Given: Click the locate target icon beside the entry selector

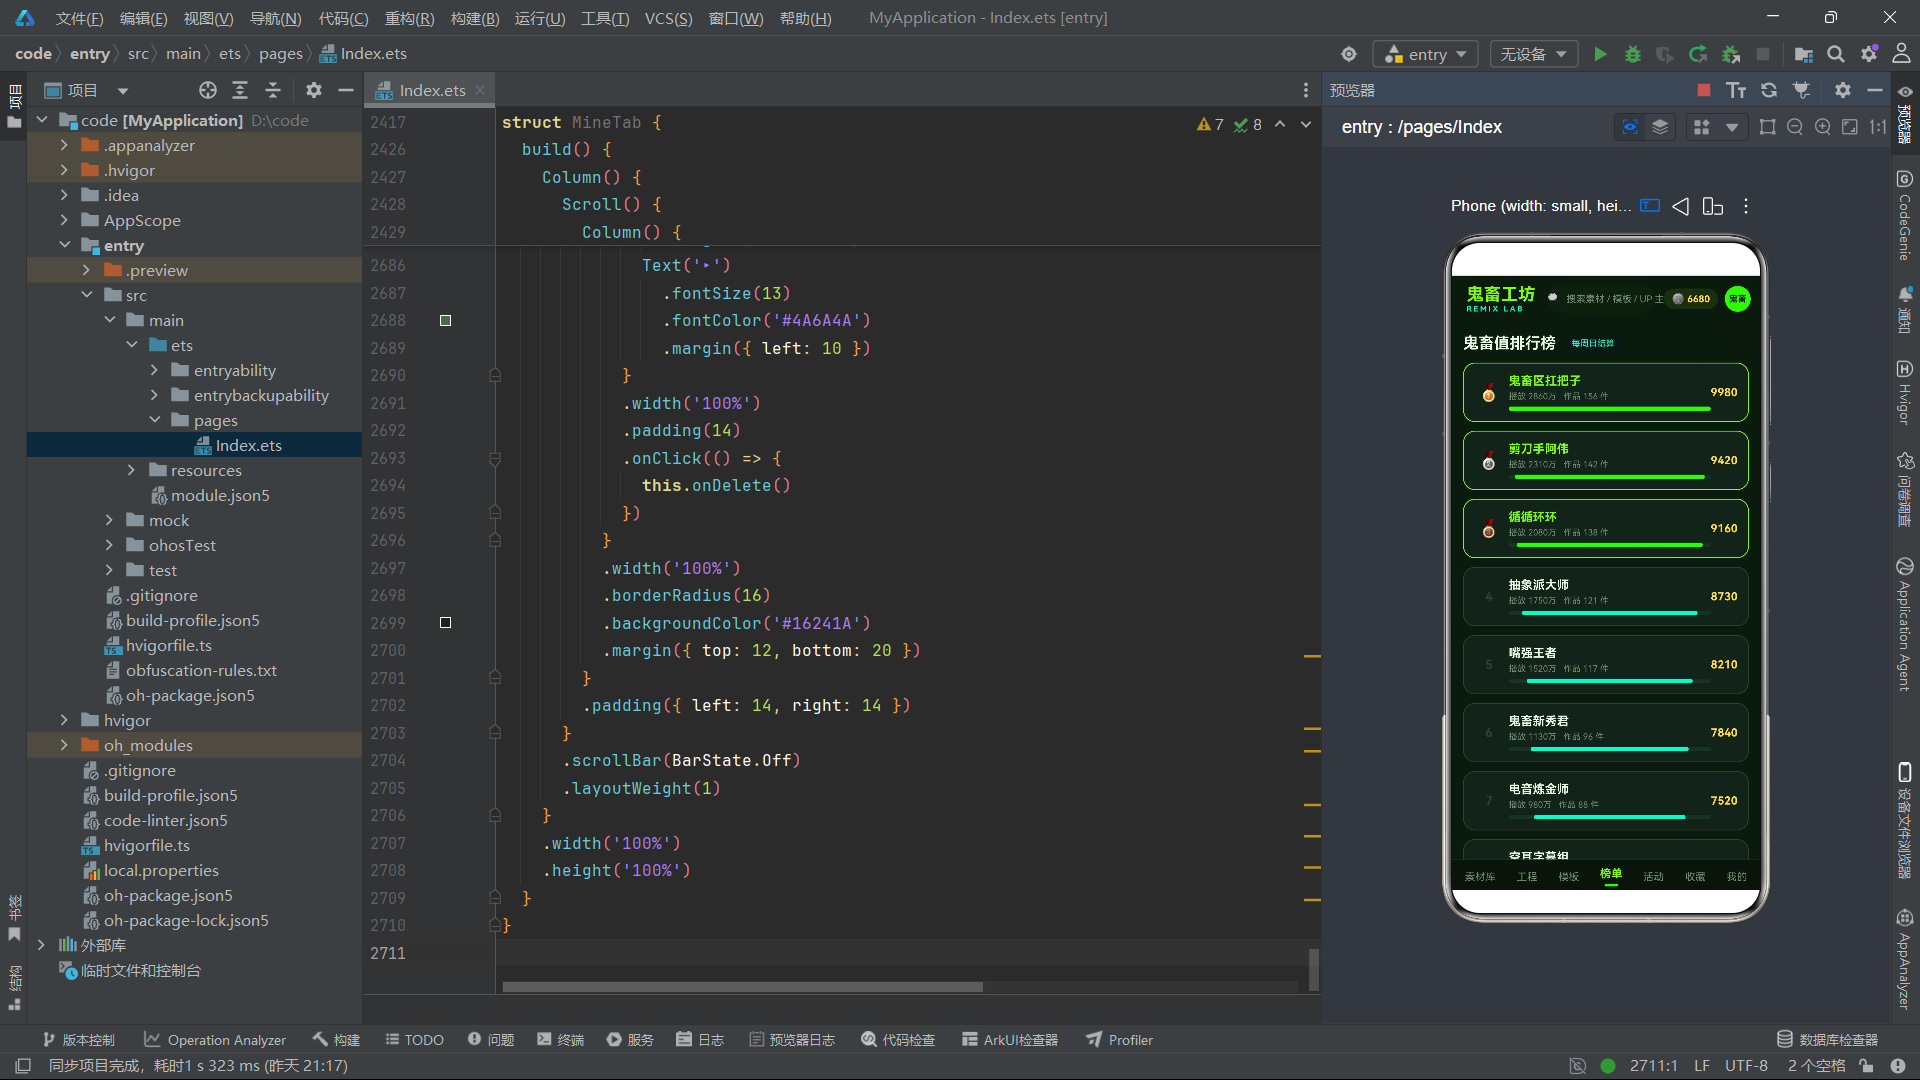Looking at the screenshot, I should click(1349, 54).
